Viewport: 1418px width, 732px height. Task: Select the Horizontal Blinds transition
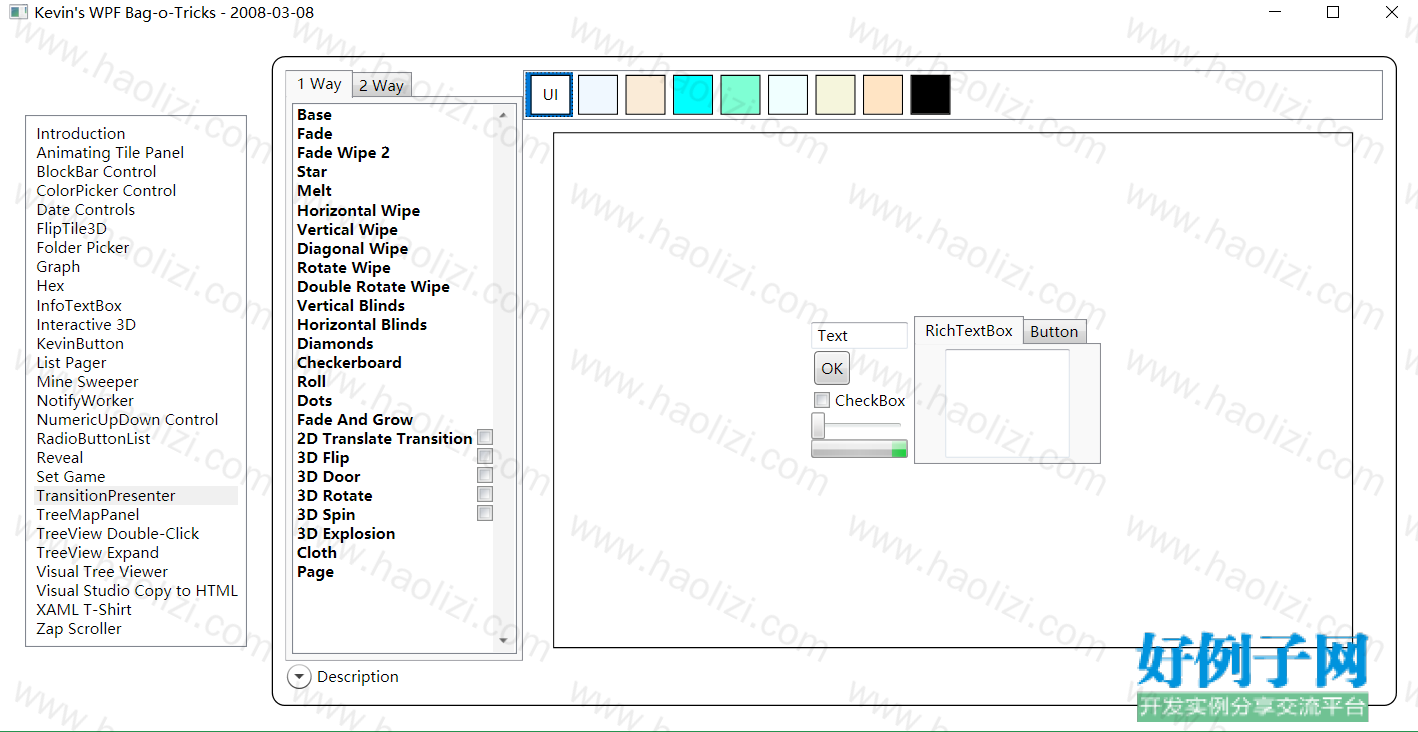coord(362,325)
